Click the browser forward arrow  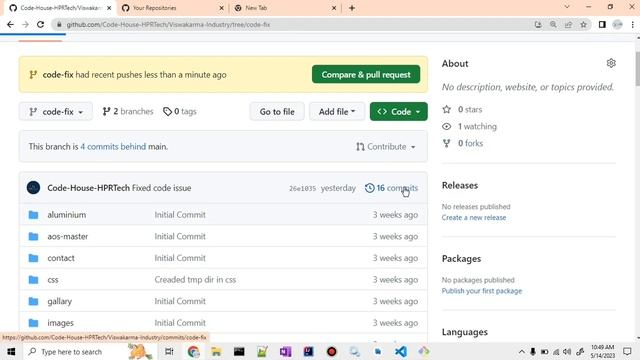point(25,24)
